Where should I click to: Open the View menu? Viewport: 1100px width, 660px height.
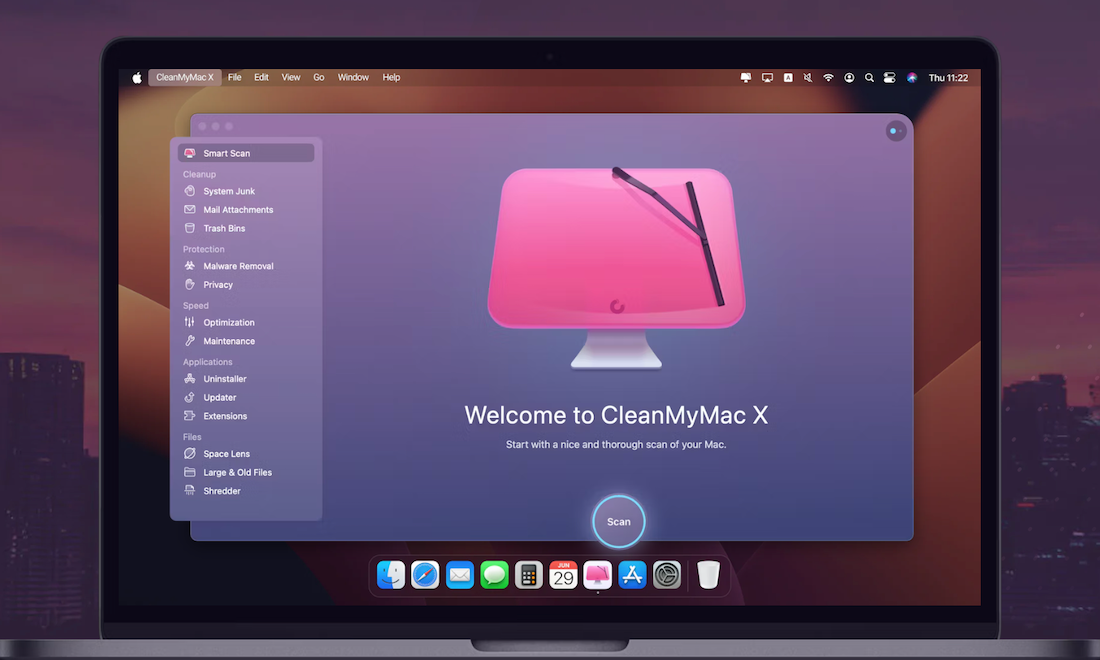click(290, 78)
